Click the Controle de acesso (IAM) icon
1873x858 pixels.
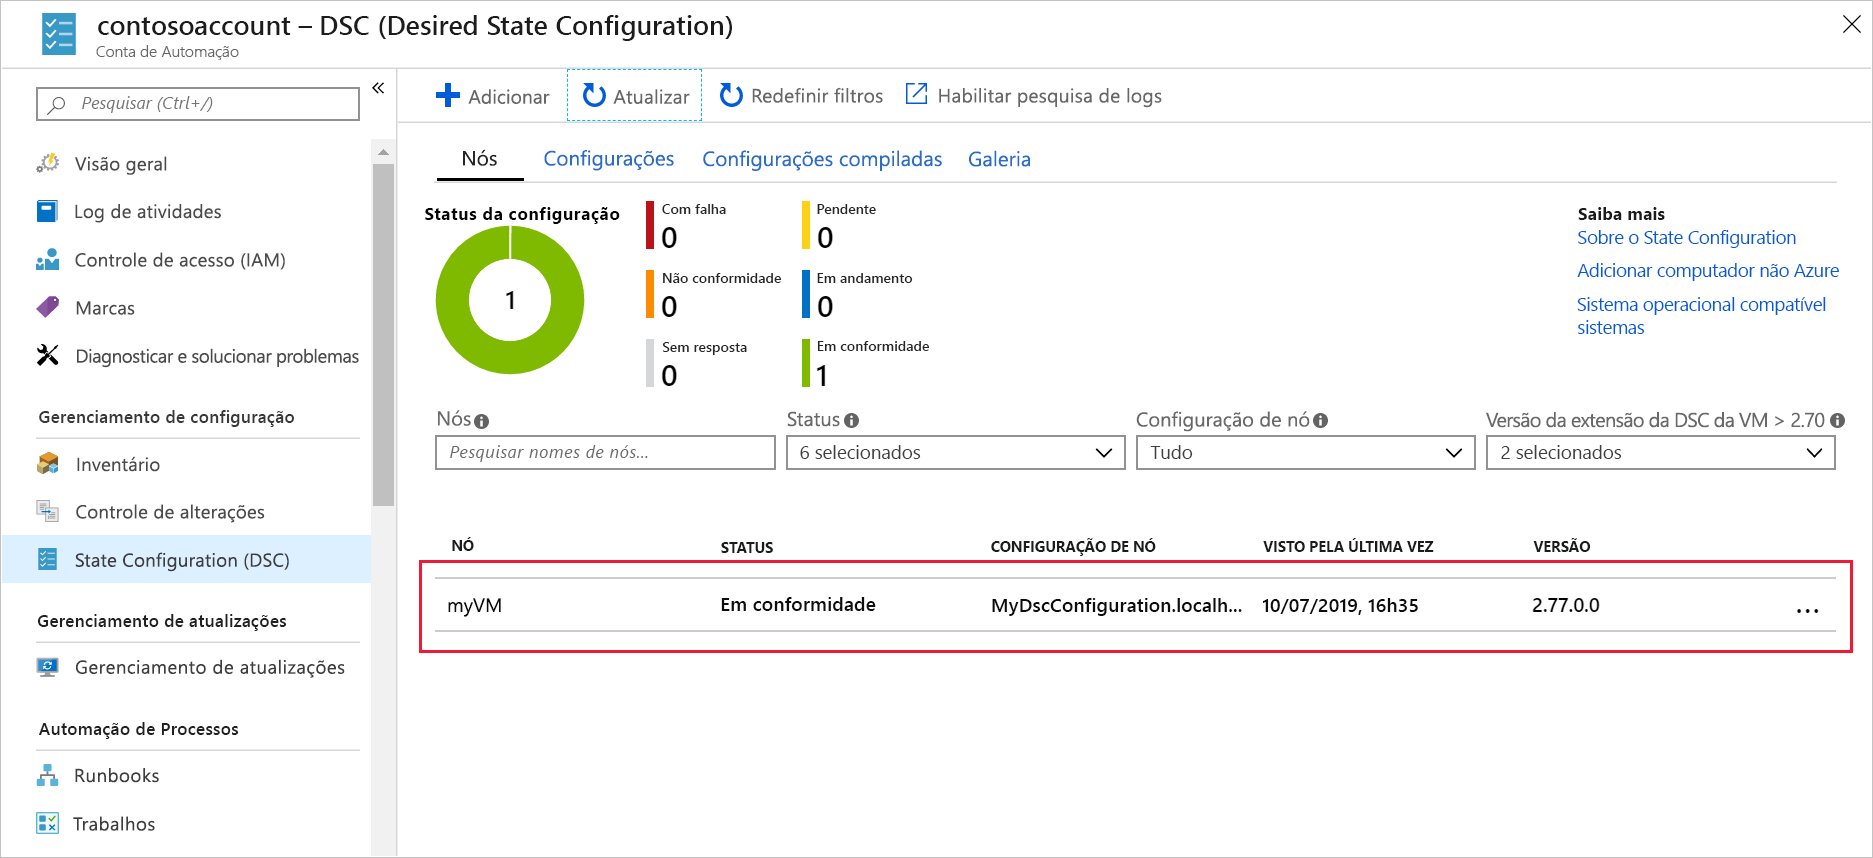(x=47, y=260)
